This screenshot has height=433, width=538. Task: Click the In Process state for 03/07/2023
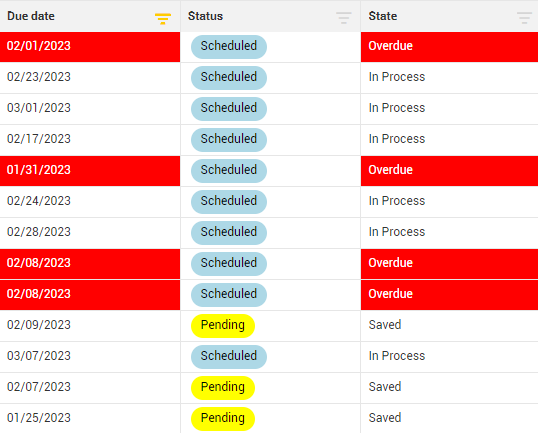(397, 356)
